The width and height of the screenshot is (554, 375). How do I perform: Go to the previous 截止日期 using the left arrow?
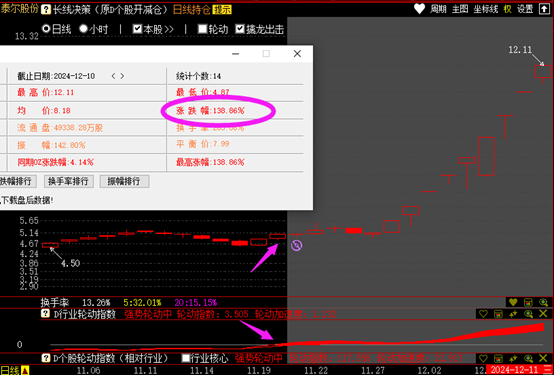tap(113, 76)
